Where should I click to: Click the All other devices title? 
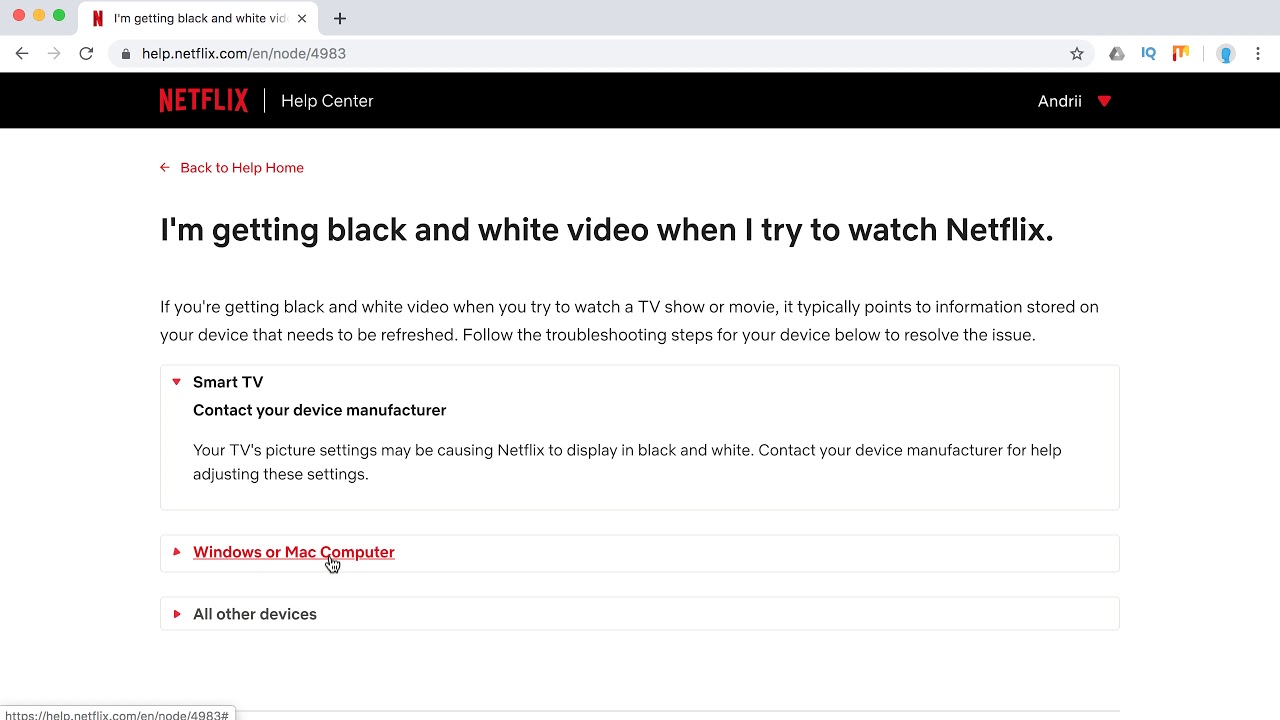point(255,614)
